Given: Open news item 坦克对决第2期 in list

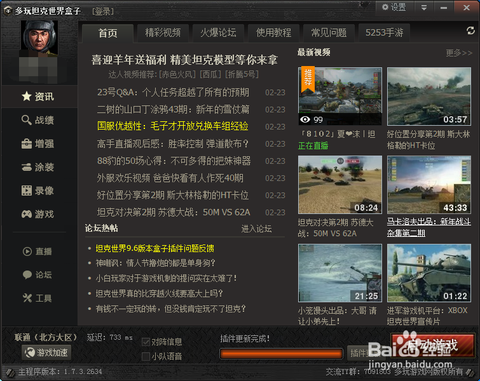Looking at the screenshot, I should pyautogui.click(x=173, y=212).
